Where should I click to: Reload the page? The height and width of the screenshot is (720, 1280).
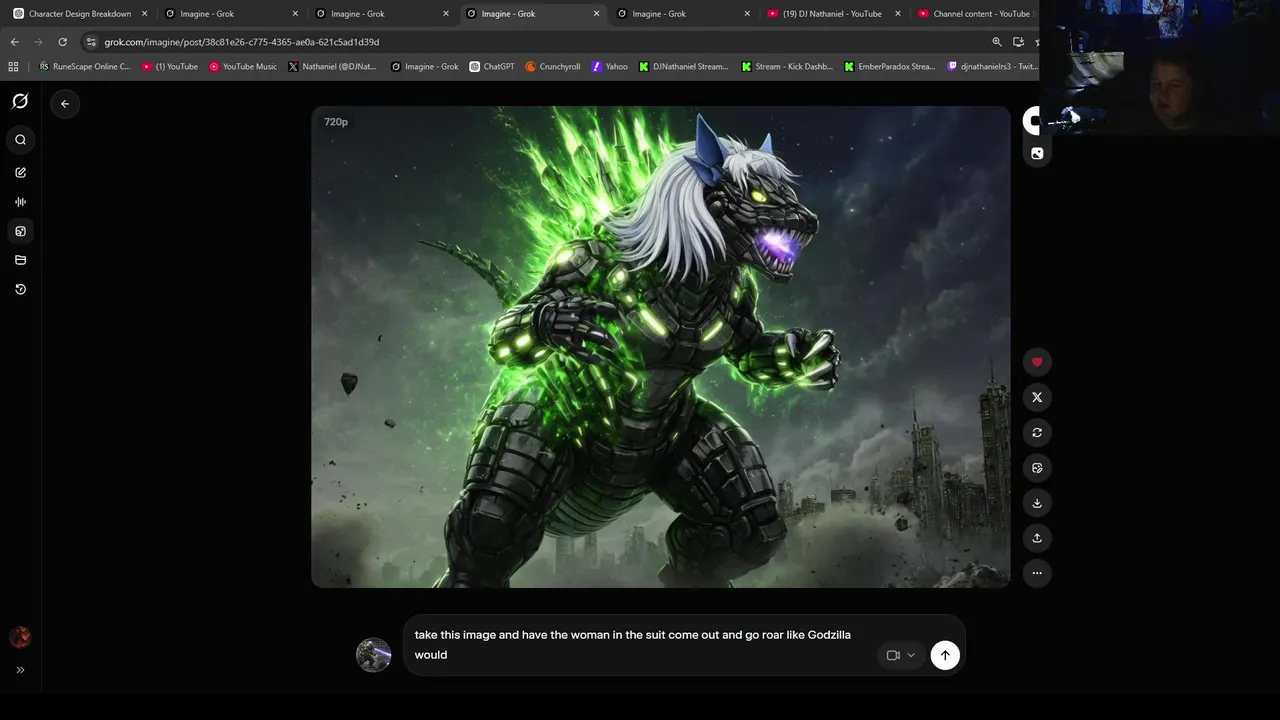pyautogui.click(x=62, y=42)
